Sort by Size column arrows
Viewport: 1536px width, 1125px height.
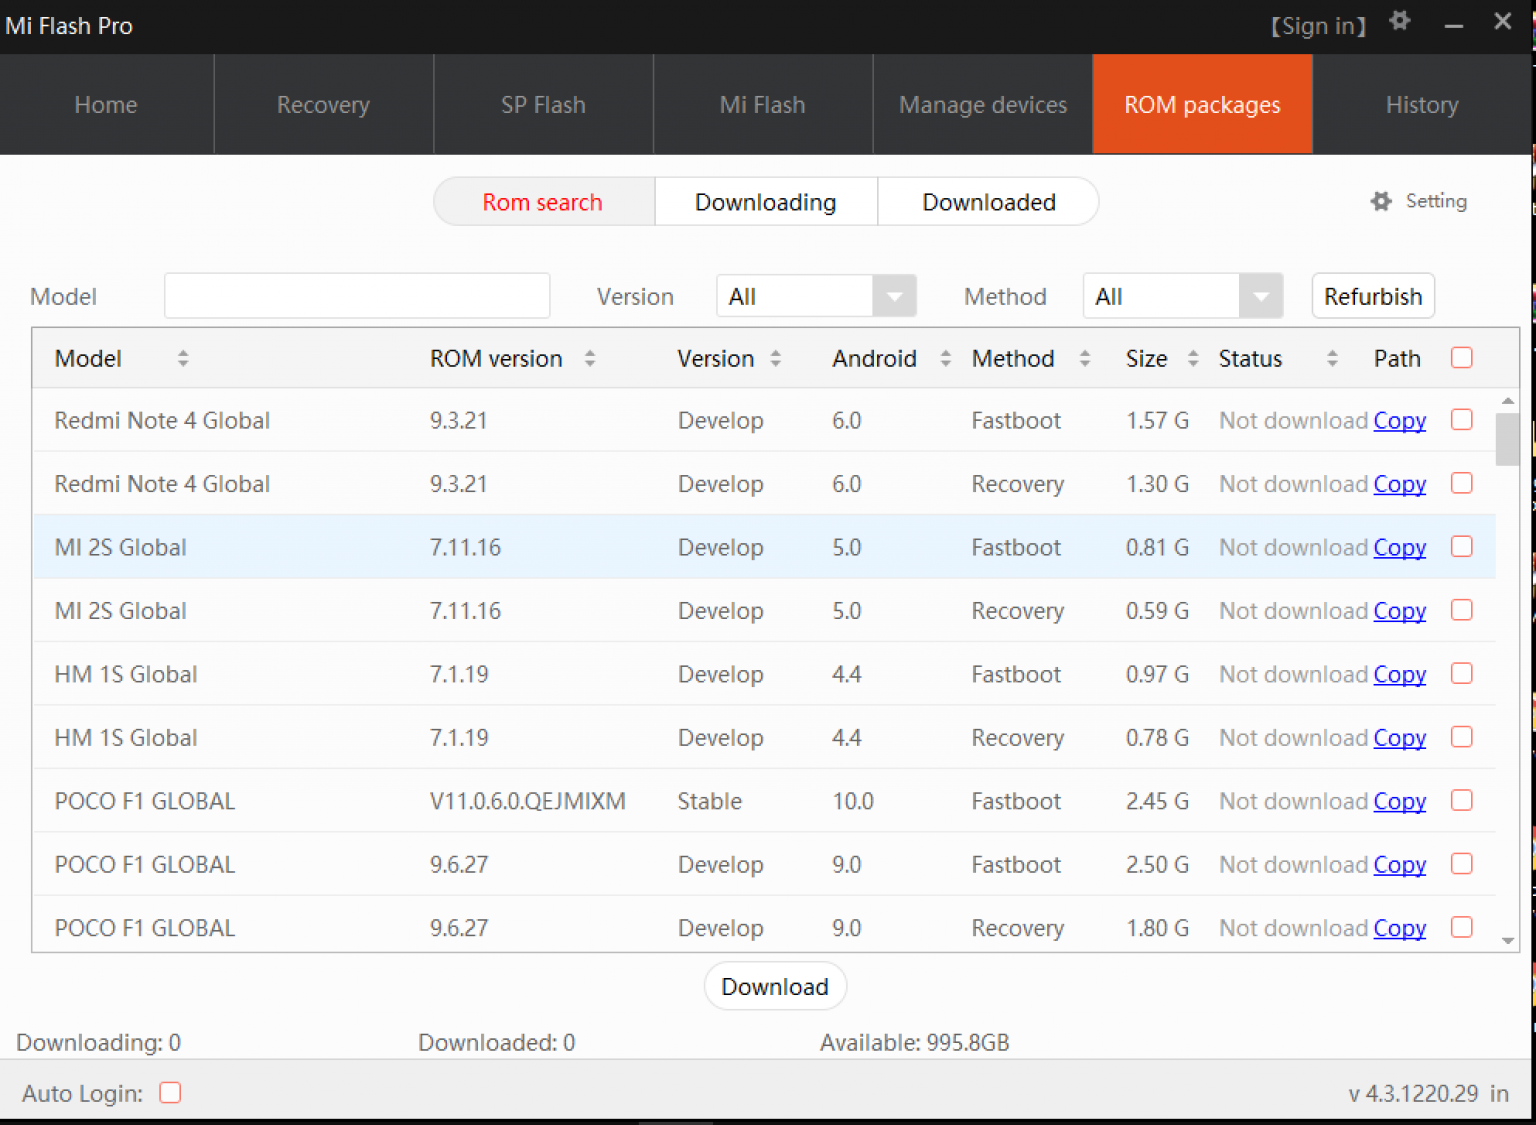[x=1193, y=358]
